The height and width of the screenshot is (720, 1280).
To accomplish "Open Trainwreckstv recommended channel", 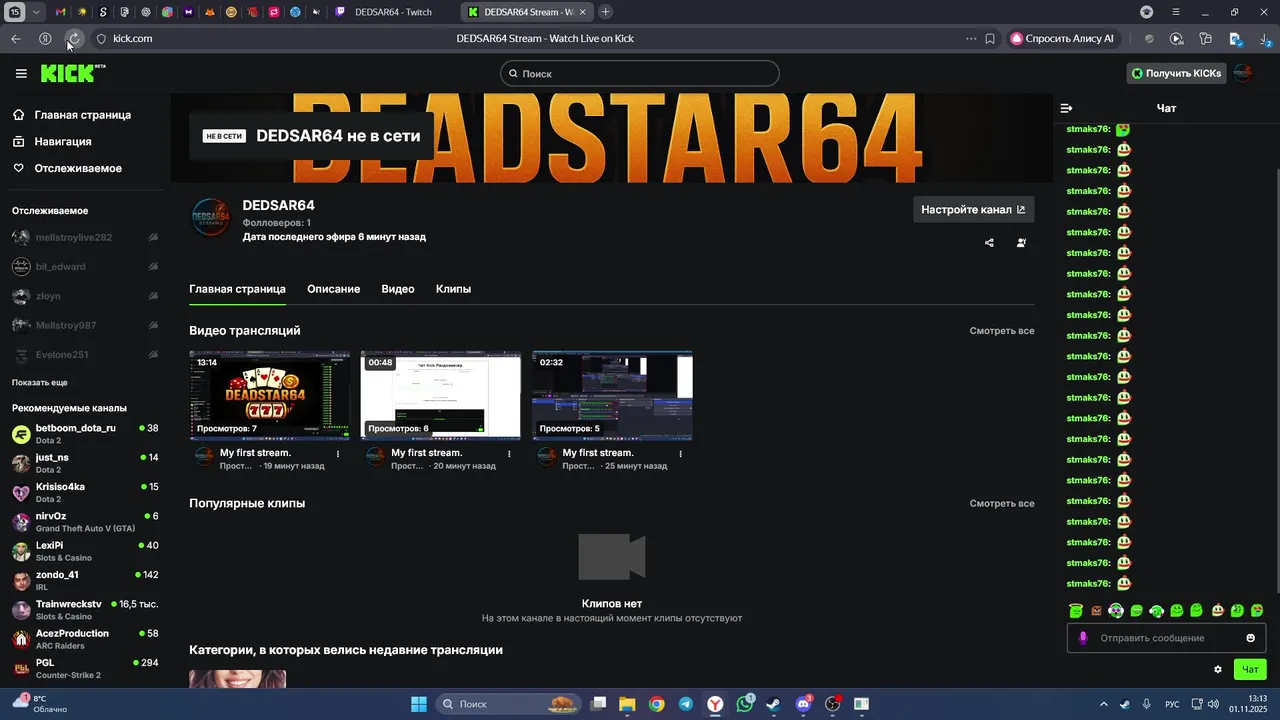I will [85, 610].
